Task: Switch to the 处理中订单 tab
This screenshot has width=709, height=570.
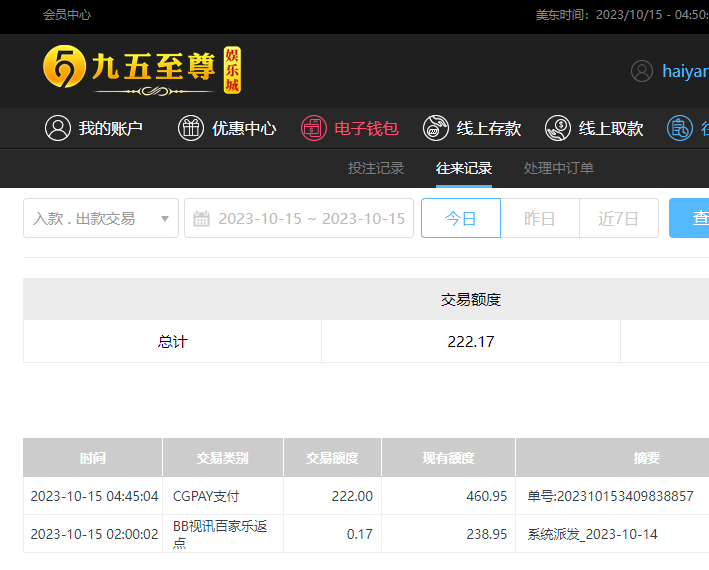Action: 559,168
